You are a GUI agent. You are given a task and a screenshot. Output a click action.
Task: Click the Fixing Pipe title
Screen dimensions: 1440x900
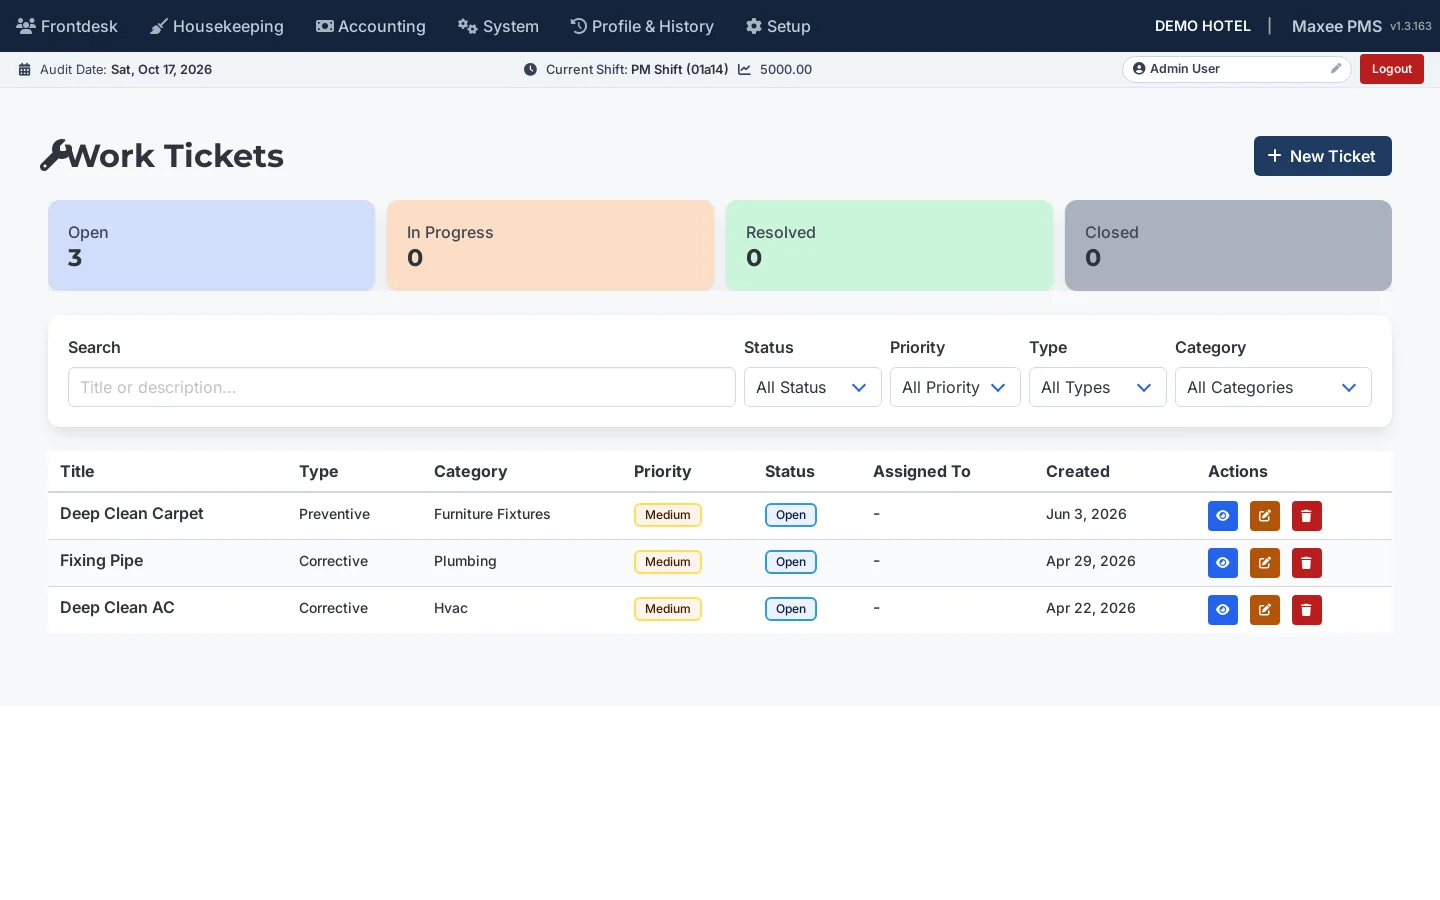click(x=101, y=560)
